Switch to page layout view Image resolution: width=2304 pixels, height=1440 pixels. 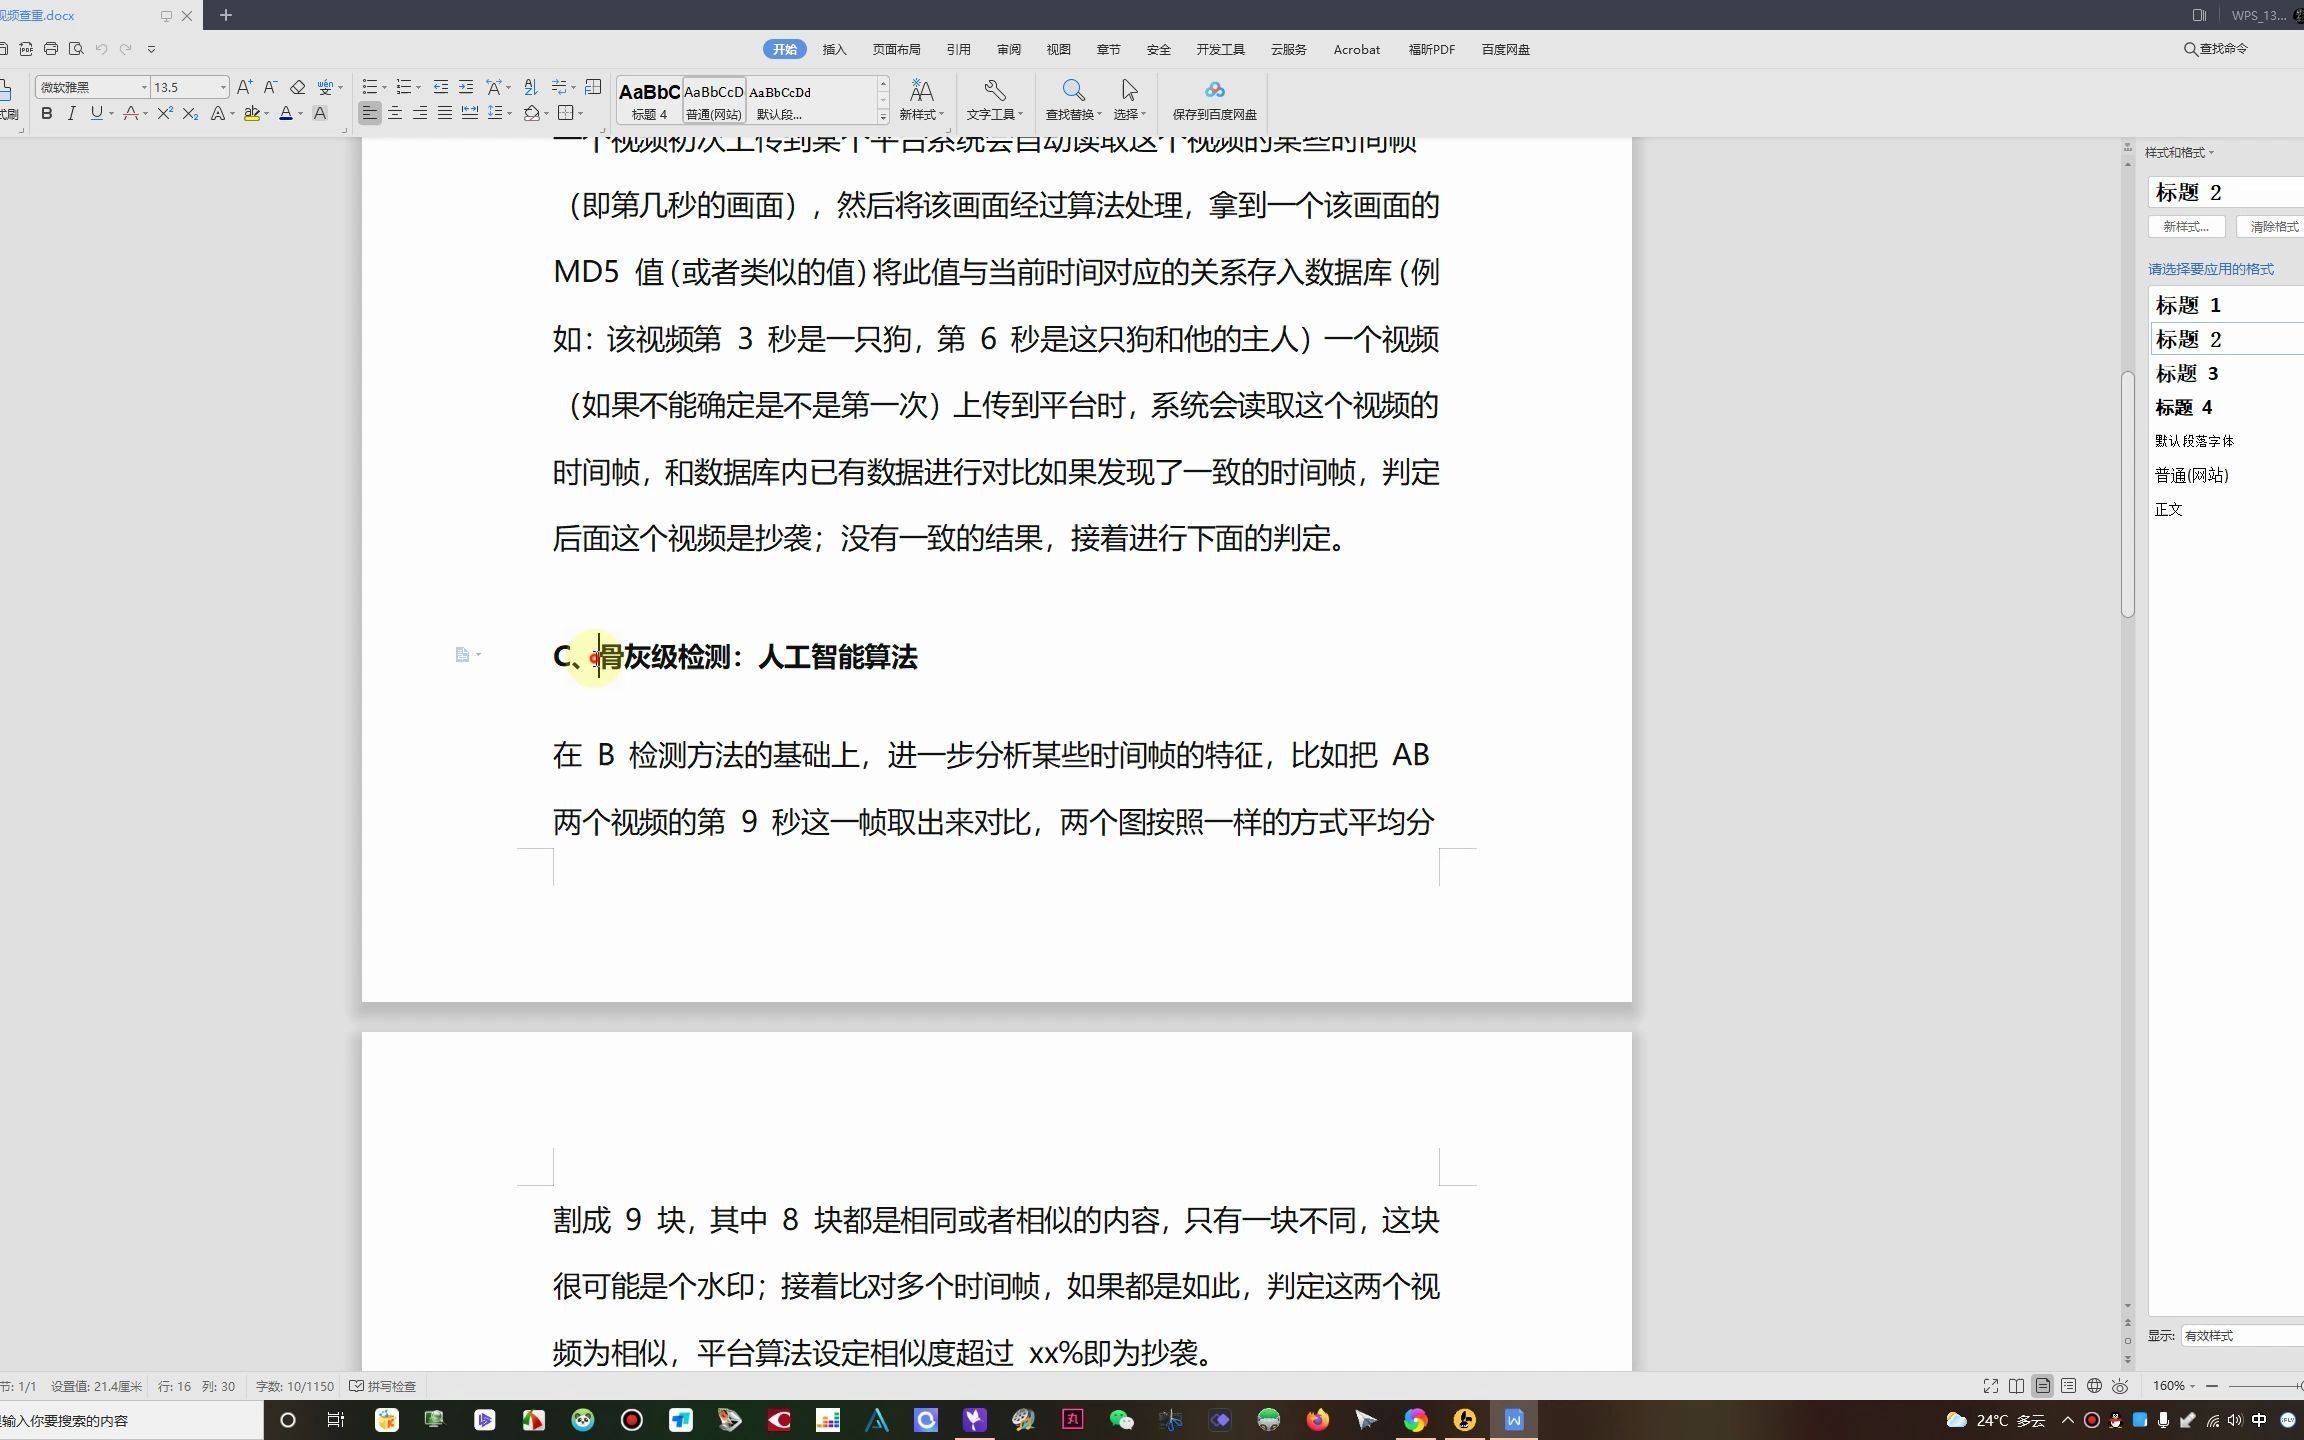tap(2042, 1386)
